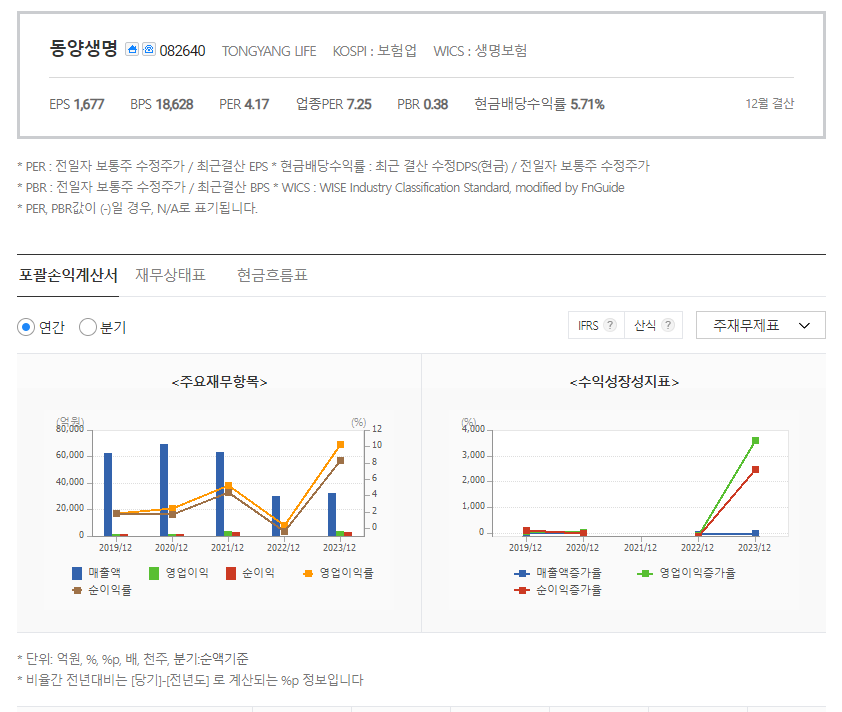Click the TONGYANG LIFE text
The image size is (842, 712).
269,51
